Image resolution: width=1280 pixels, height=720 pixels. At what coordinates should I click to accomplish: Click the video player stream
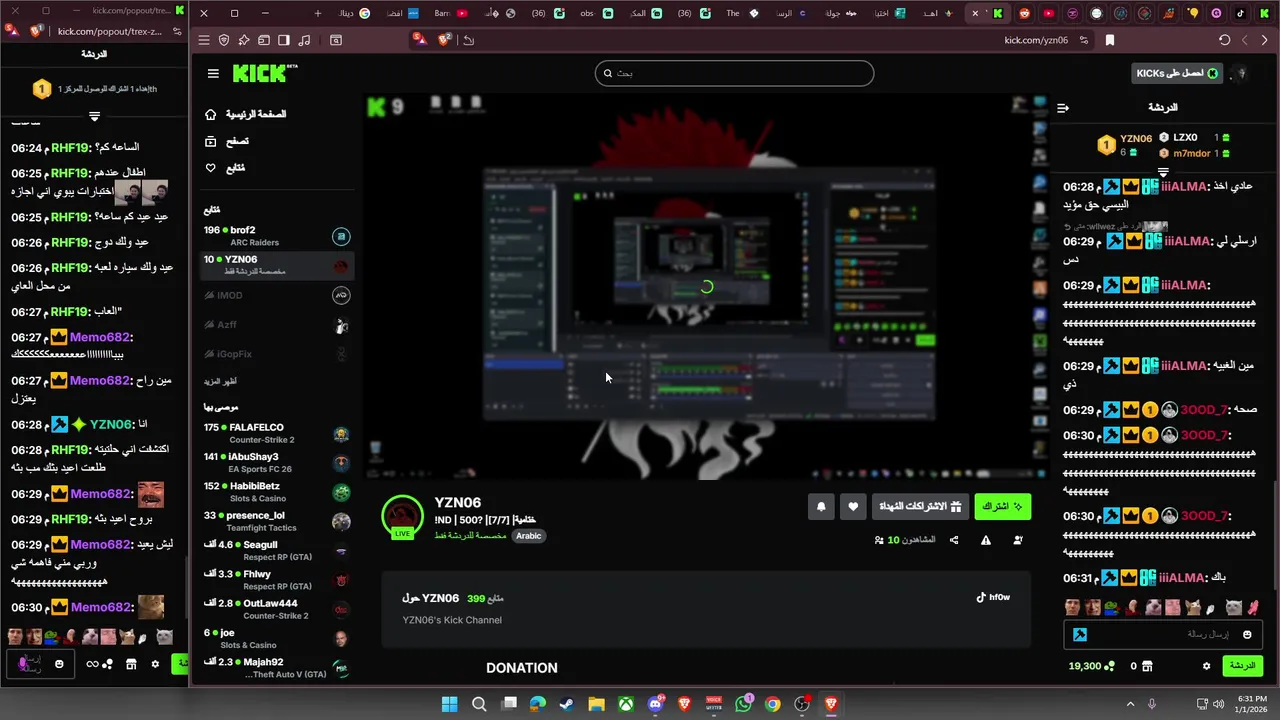[708, 287]
